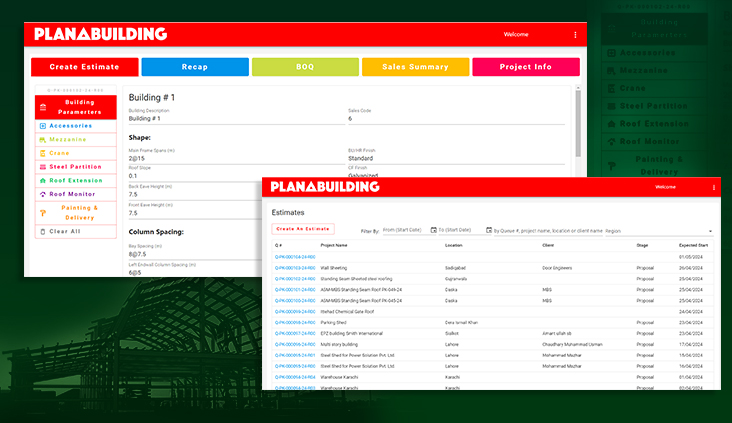Go to the Sales Summary tab
732x423 pixels.
coord(415,67)
